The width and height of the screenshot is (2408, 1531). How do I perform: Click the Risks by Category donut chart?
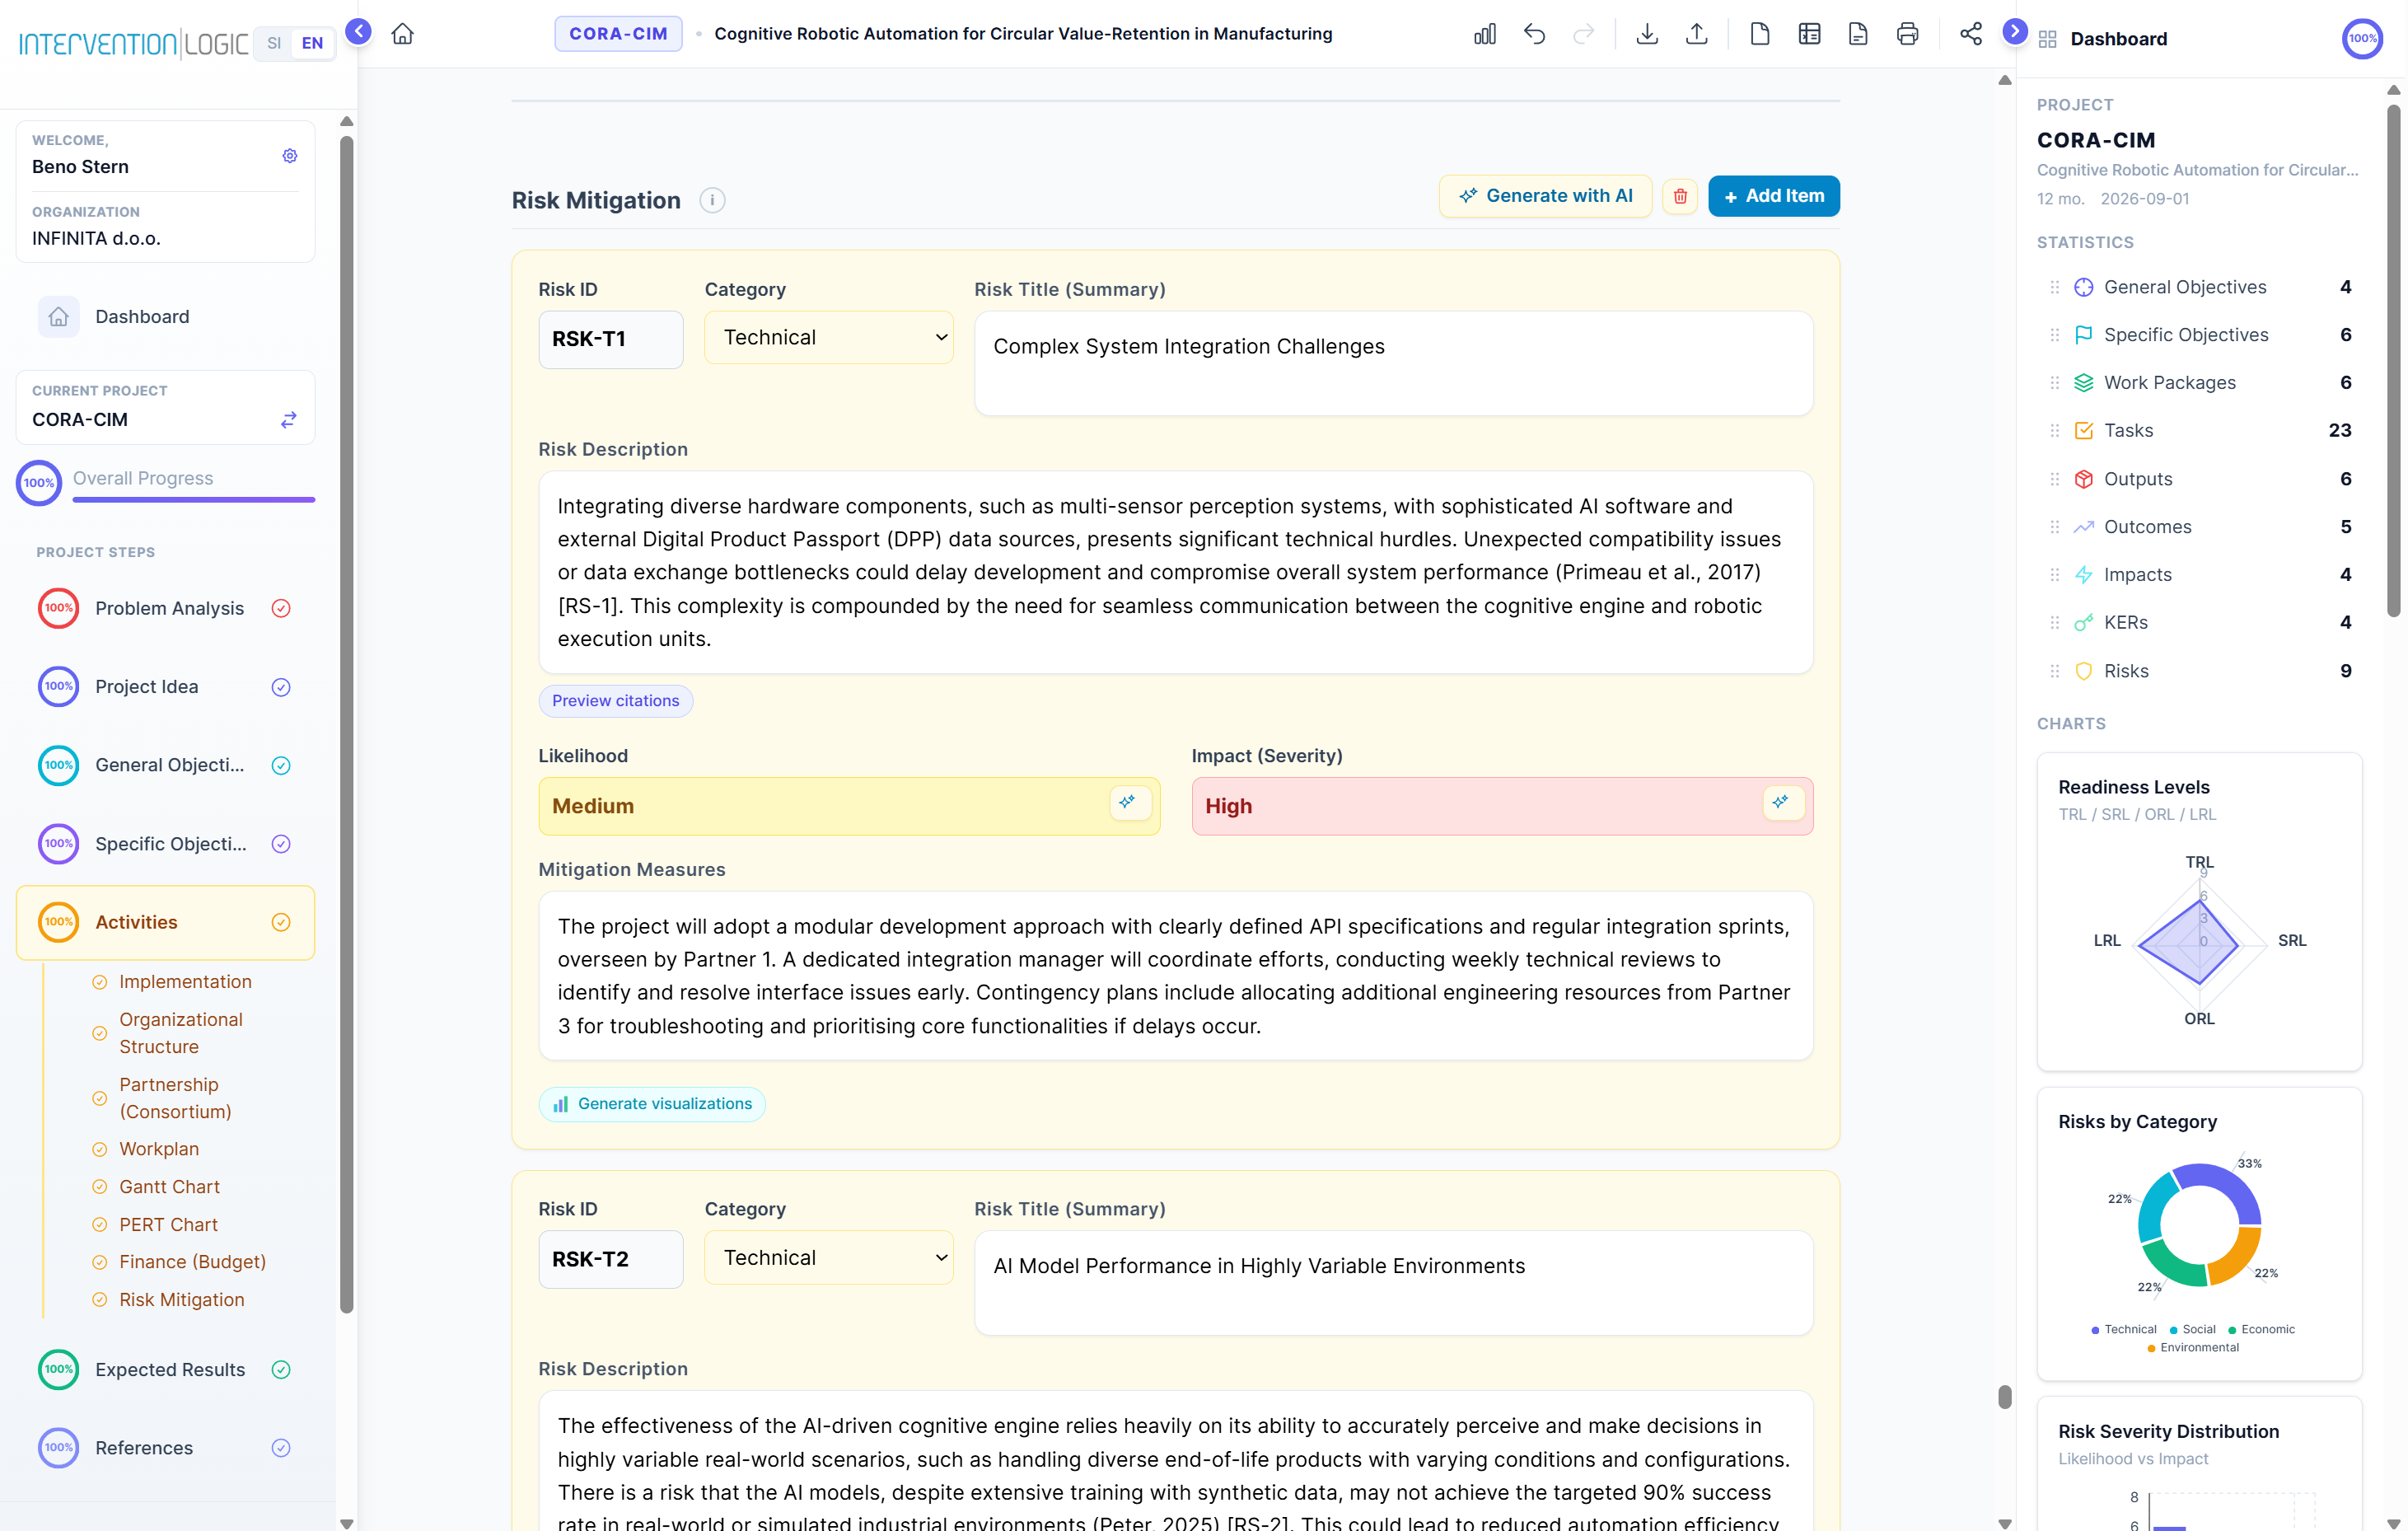[x=2199, y=1225]
